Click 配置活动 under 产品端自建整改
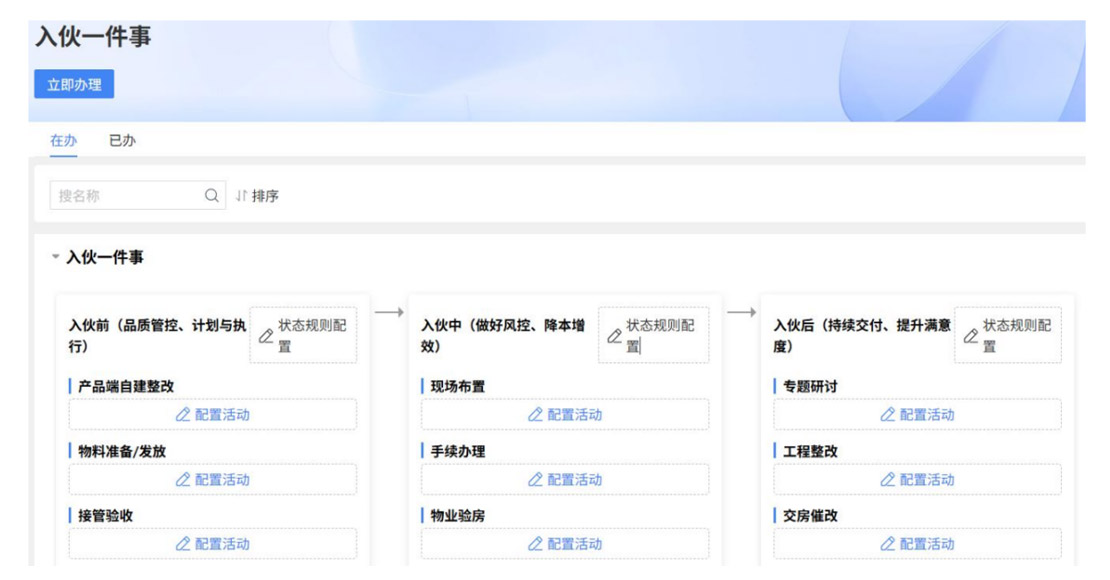This screenshot has height=580, width=1110. click(213, 415)
